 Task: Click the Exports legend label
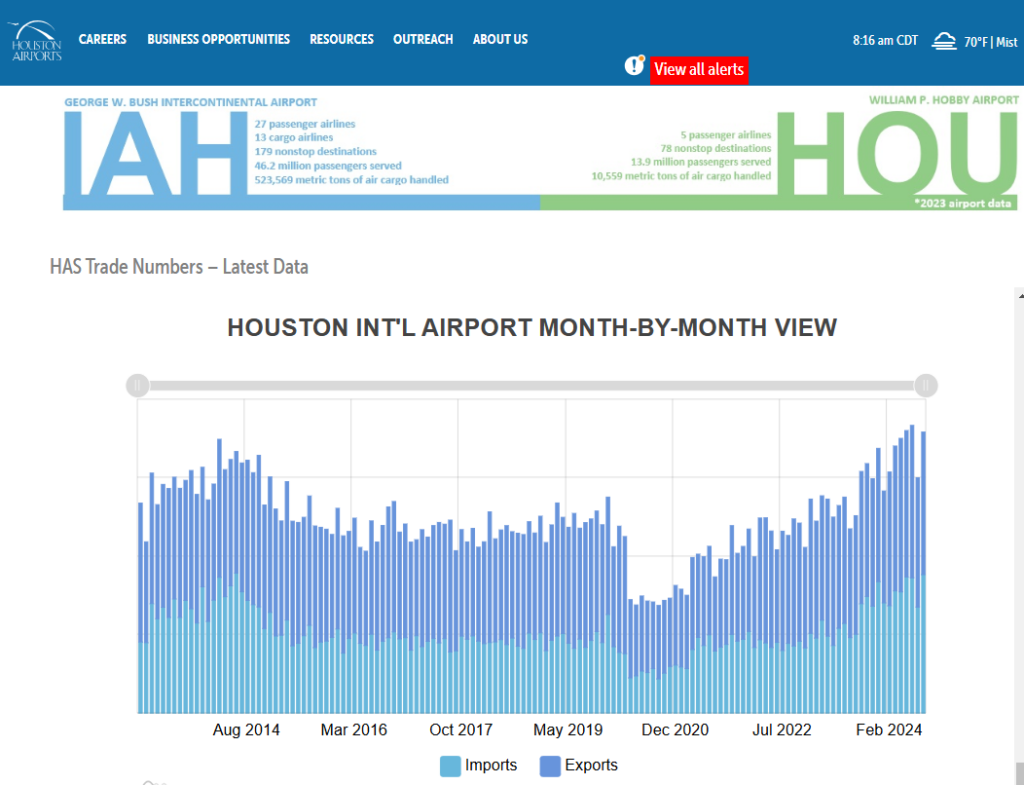pyautogui.click(x=591, y=765)
